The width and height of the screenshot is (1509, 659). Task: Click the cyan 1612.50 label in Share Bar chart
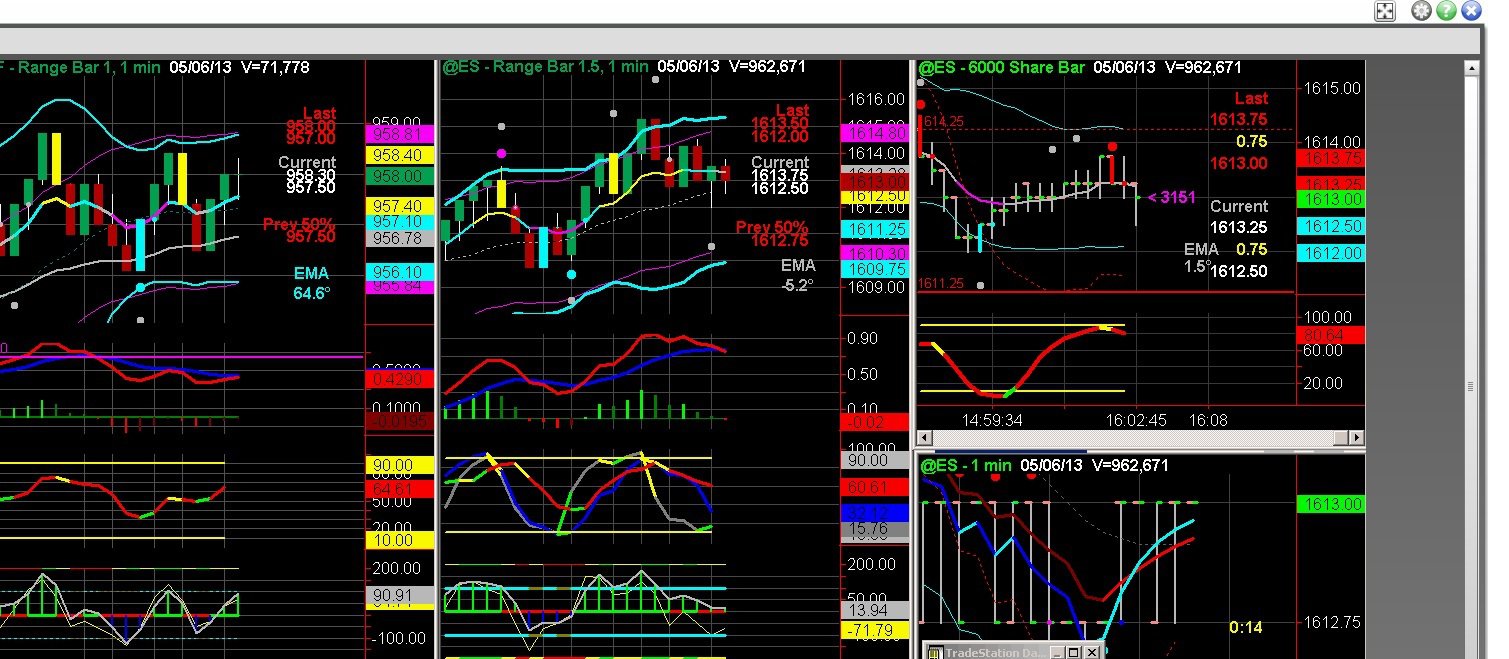point(1329,227)
